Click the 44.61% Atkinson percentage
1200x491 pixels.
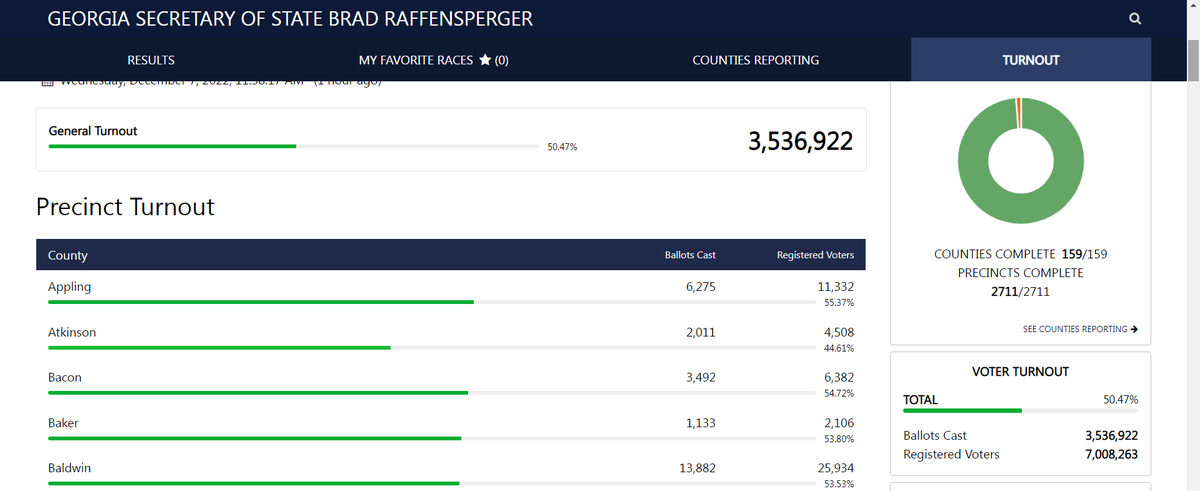point(838,348)
